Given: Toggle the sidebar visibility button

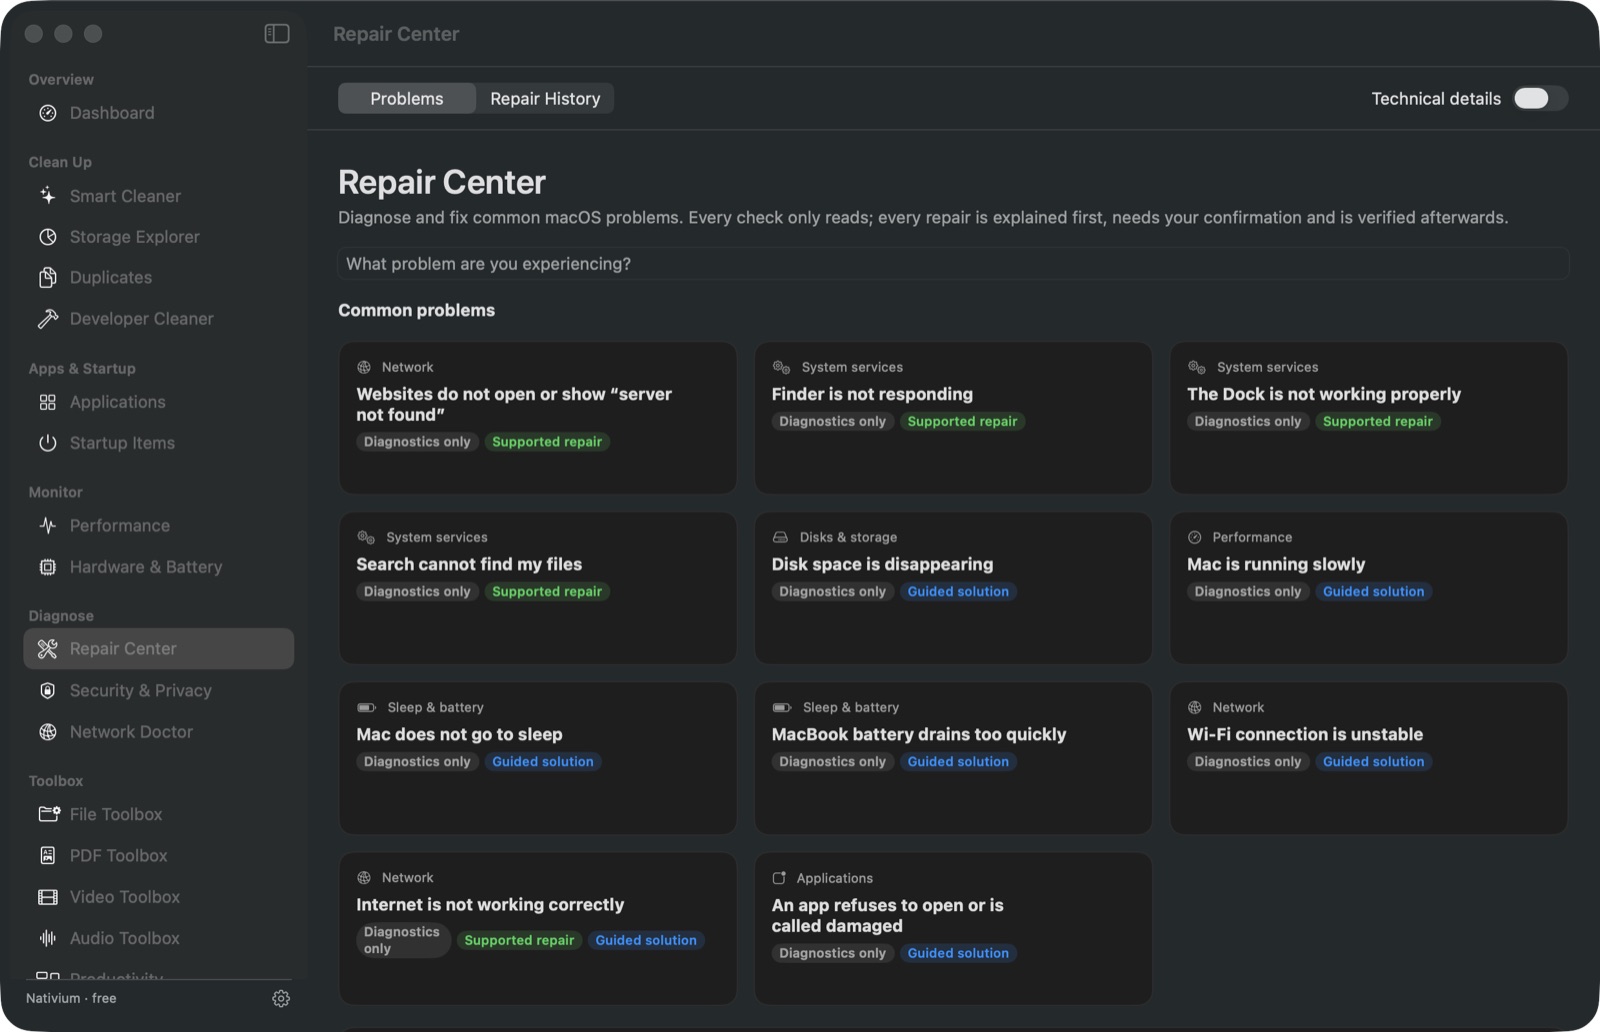Looking at the screenshot, I should coord(277,34).
